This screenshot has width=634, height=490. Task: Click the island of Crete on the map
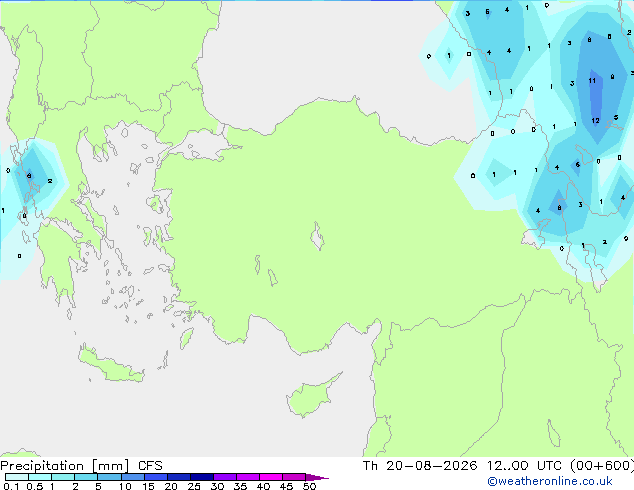[111, 365]
